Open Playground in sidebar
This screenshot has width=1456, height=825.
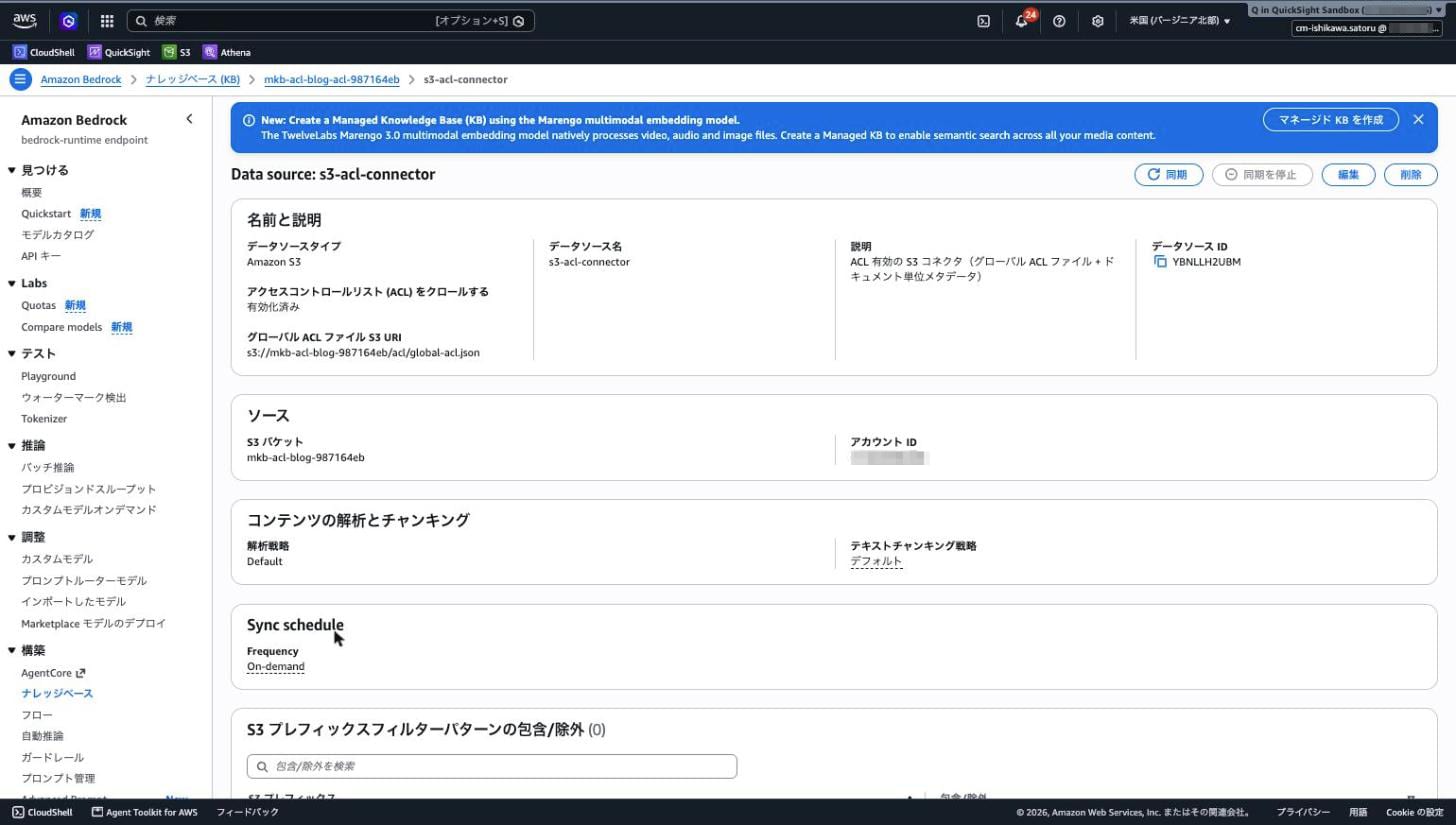click(x=48, y=376)
